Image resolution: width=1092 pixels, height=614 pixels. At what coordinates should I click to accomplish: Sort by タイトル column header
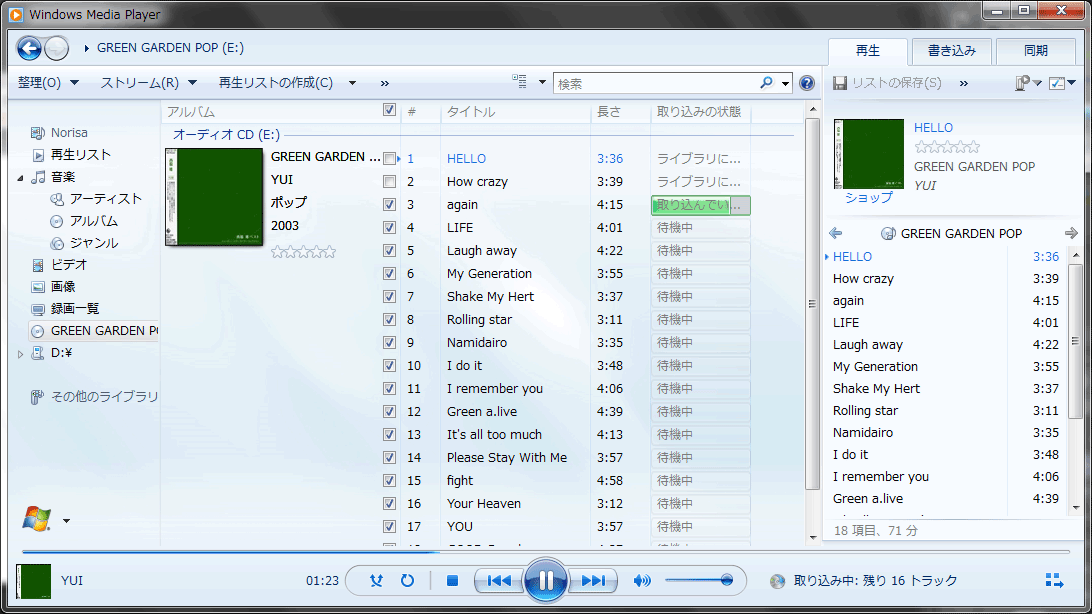(x=516, y=111)
